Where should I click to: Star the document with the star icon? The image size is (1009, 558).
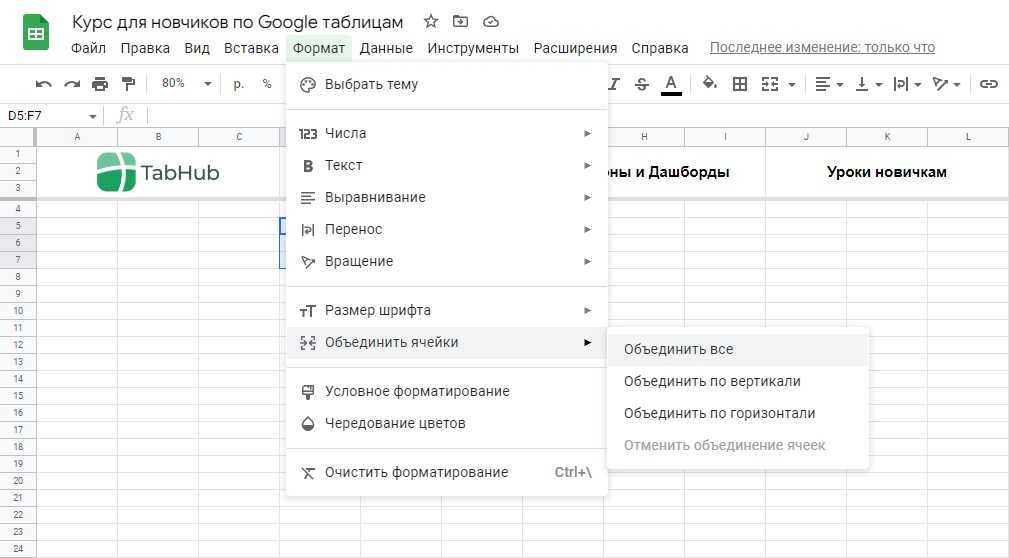430,21
